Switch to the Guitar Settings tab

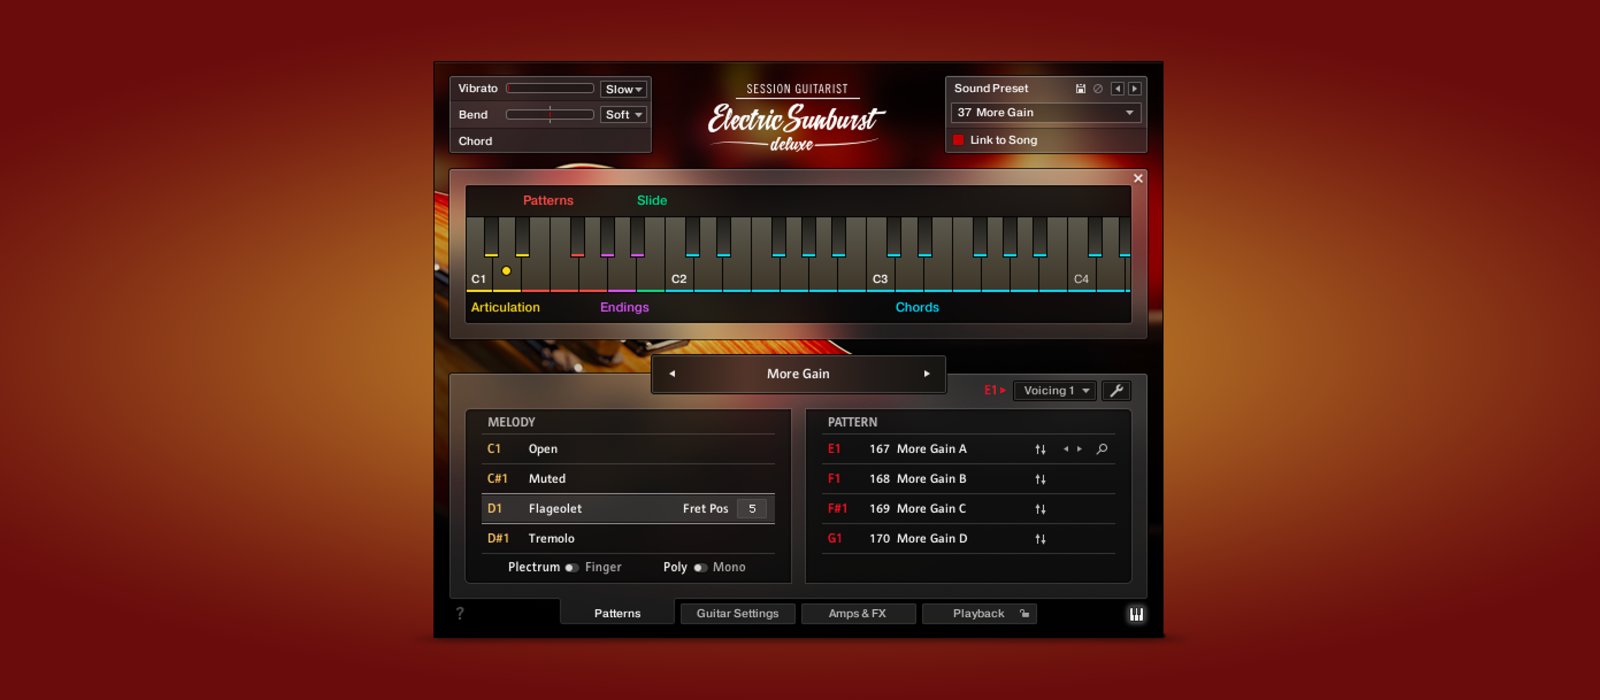click(x=737, y=614)
